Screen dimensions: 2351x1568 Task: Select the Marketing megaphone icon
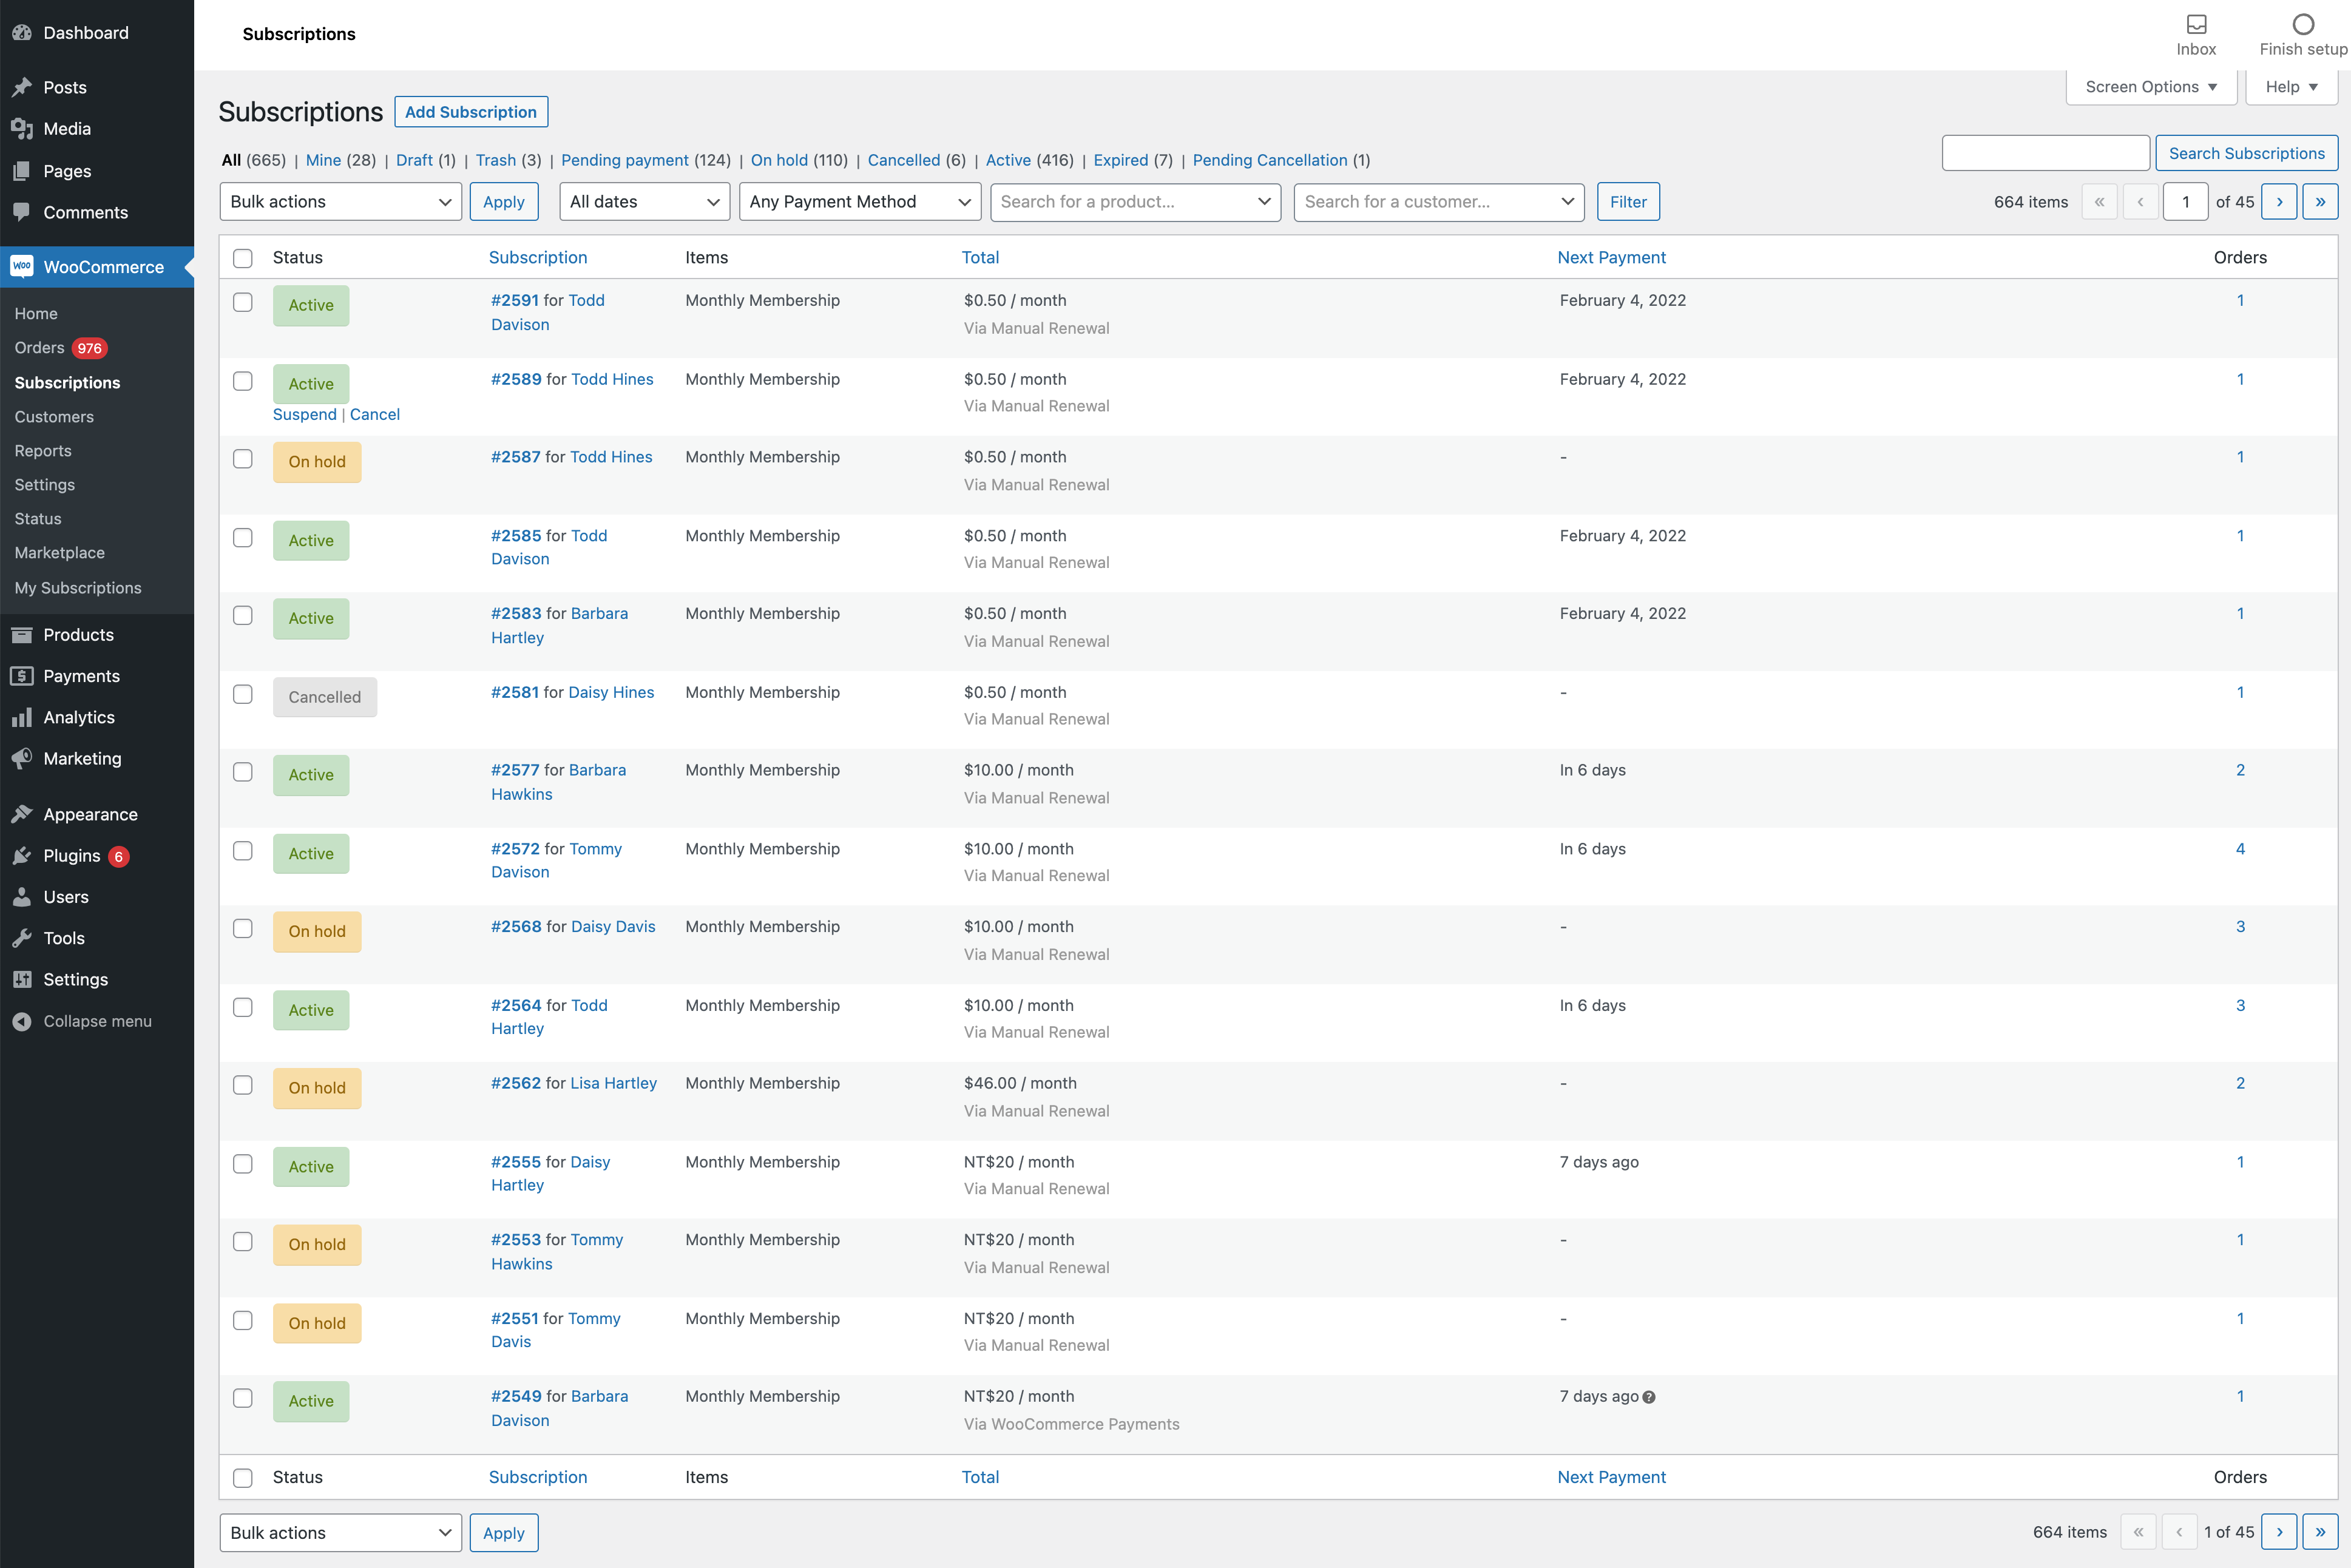point(22,758)
